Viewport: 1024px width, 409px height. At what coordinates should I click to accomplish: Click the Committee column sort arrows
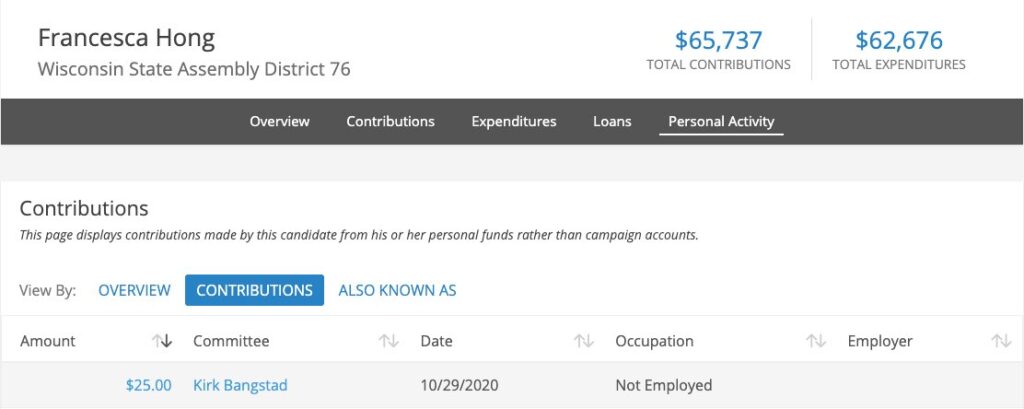point(389,341)
